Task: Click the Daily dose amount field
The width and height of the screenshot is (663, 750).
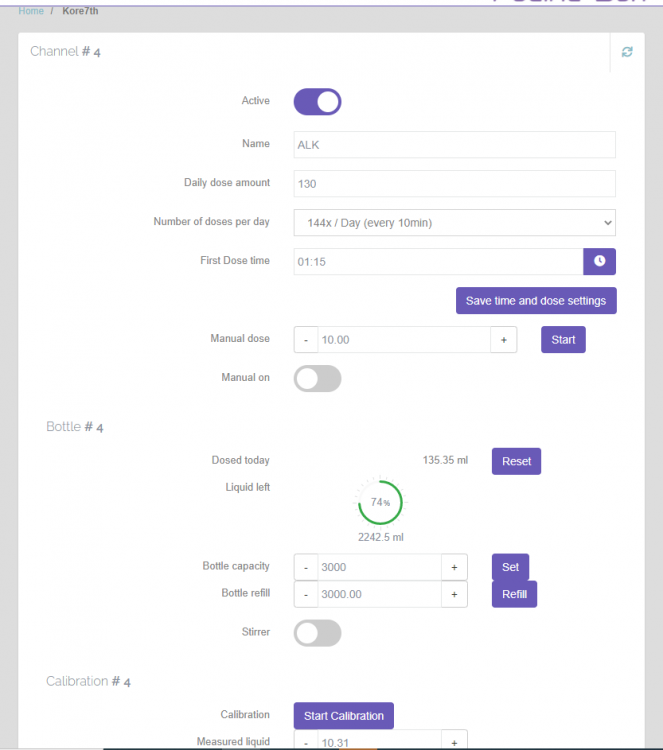Action: 454,184
